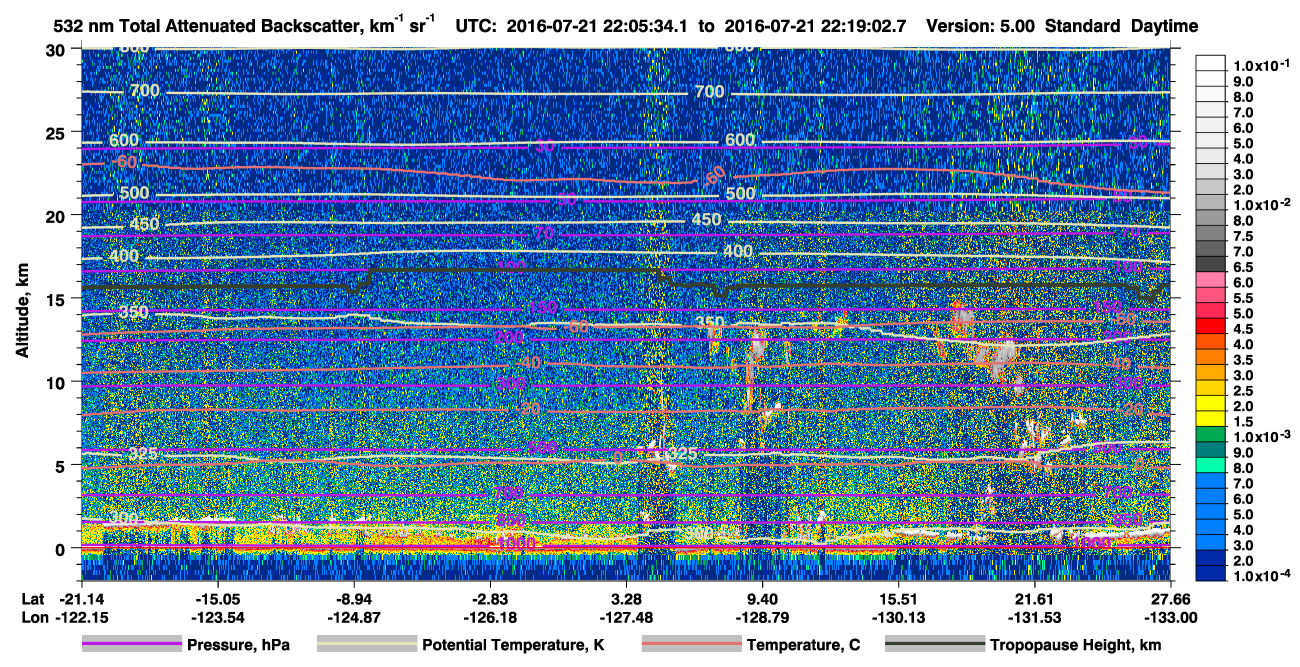Select the 'Pressure, hPa' legend label

pyautogui.click(x=238, y=646)
